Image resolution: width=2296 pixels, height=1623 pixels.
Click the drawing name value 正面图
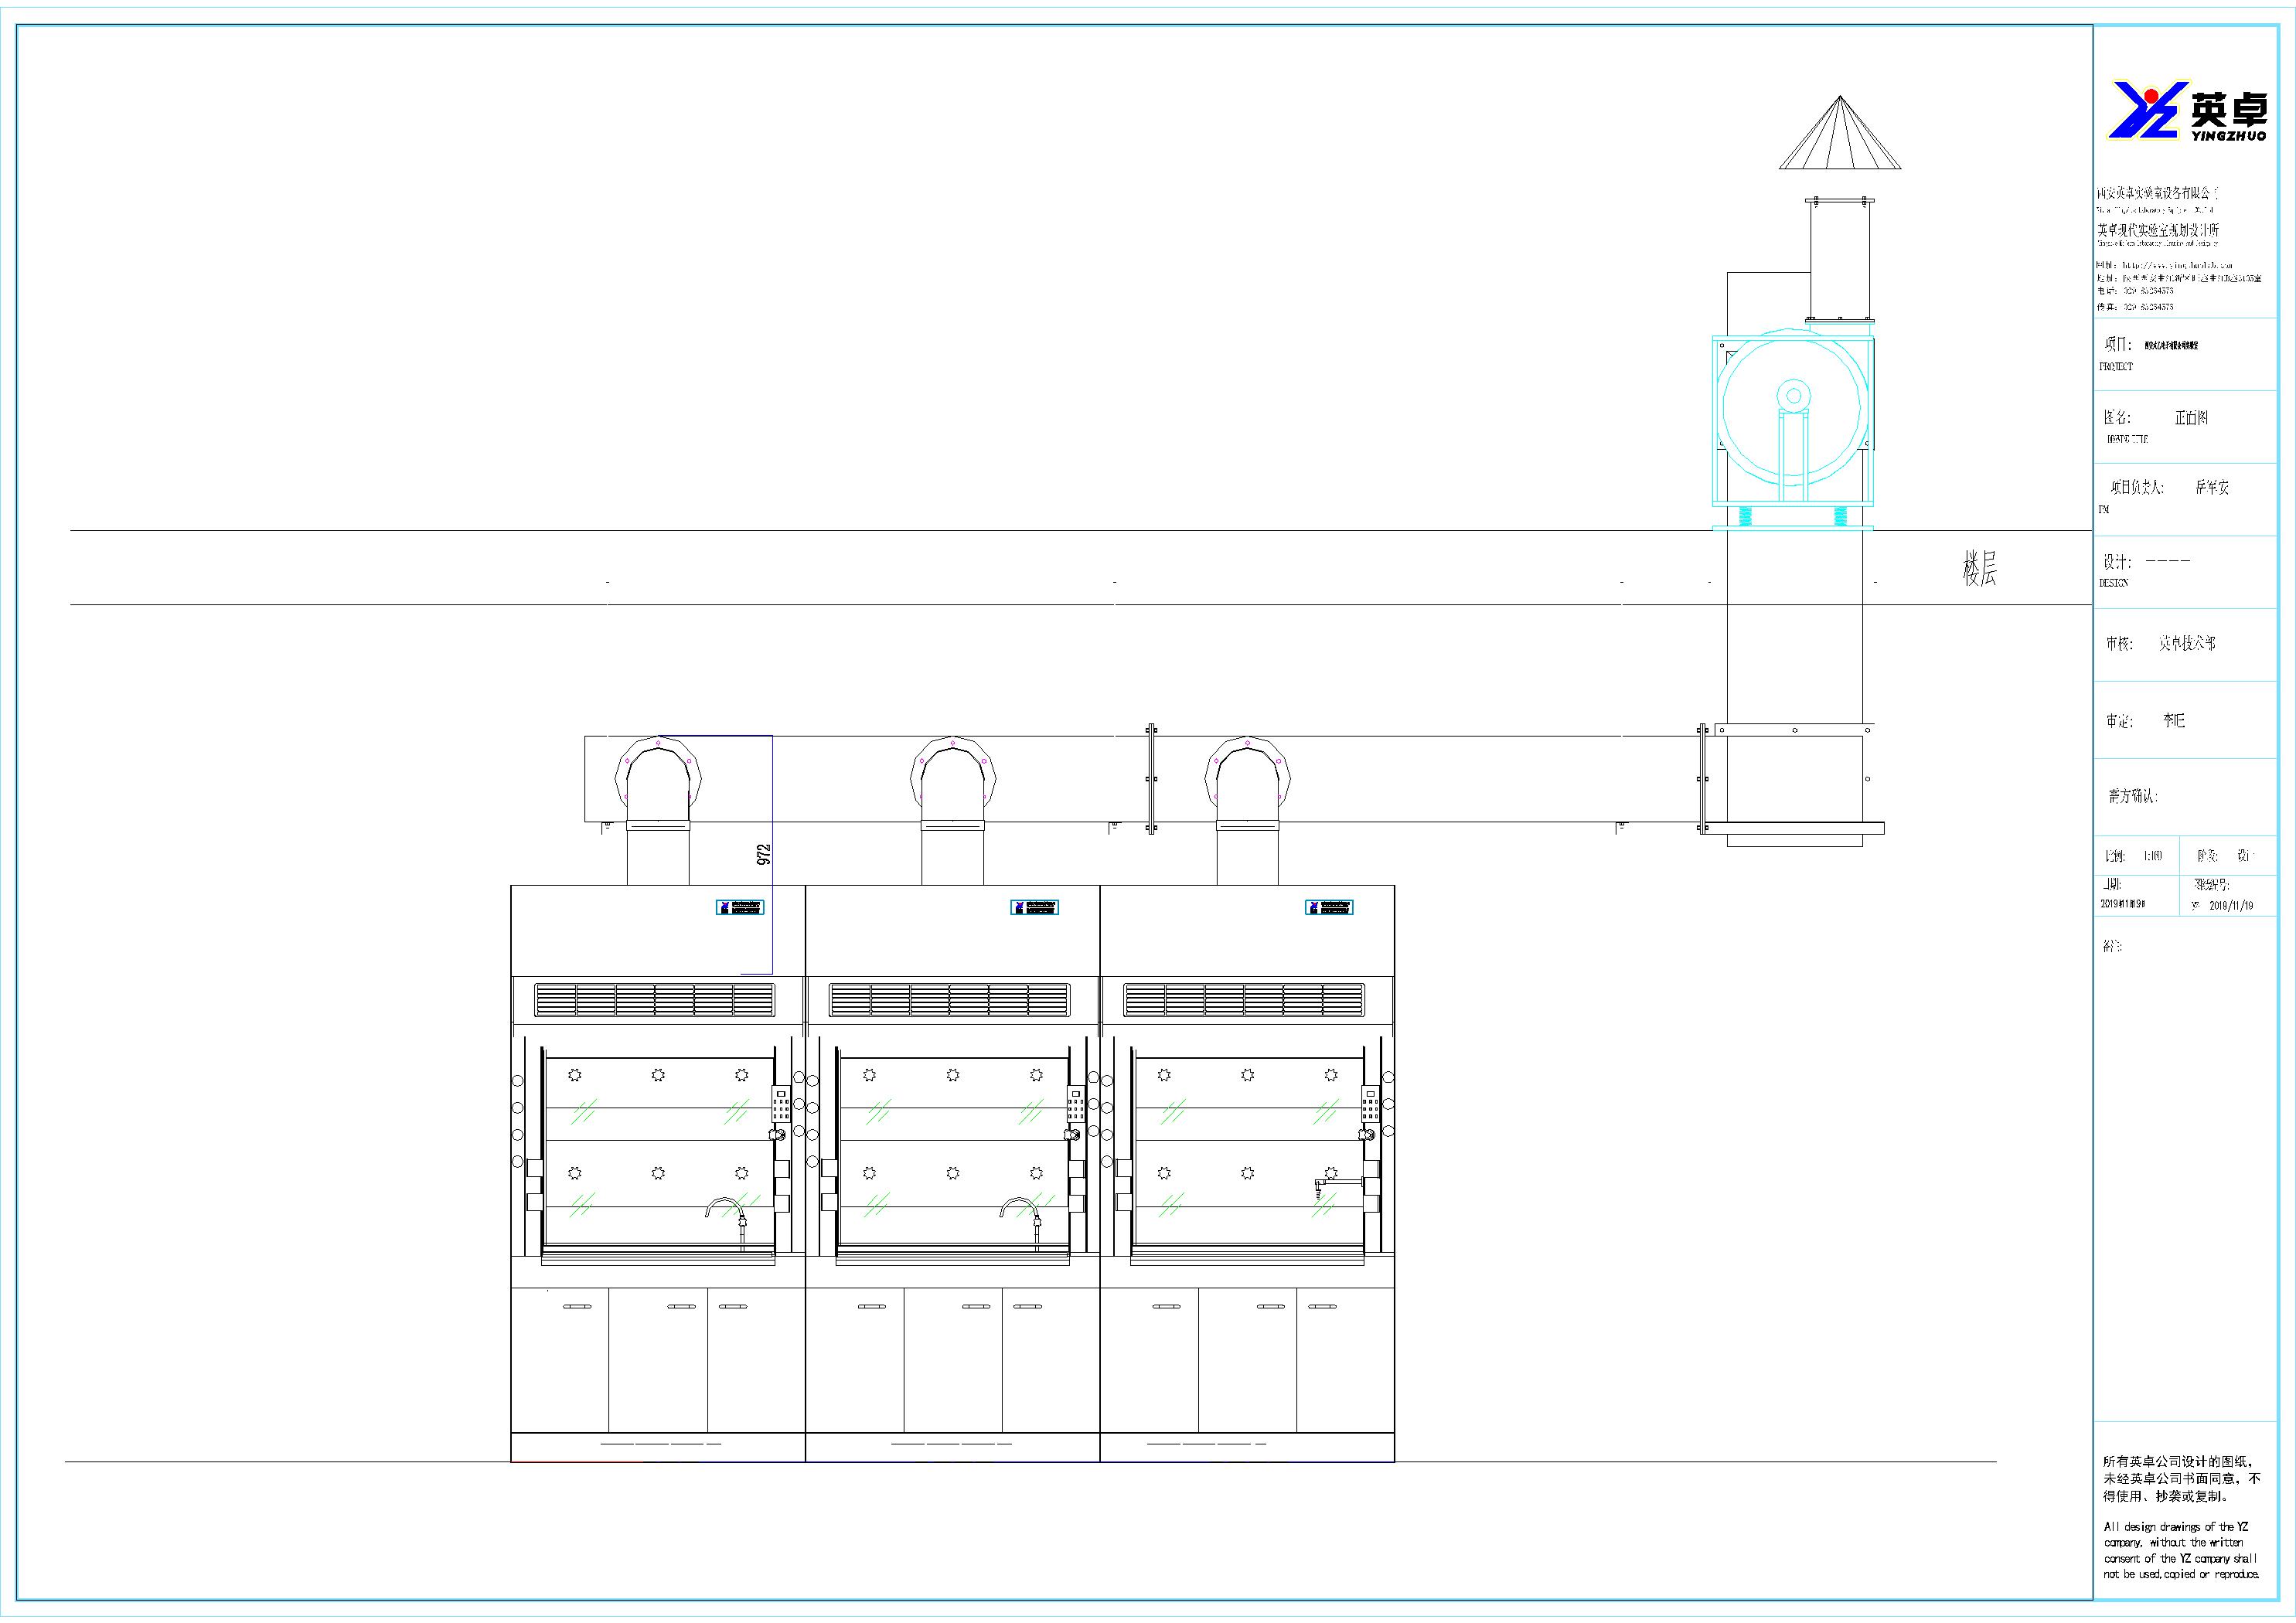(x=2191, y=418)
